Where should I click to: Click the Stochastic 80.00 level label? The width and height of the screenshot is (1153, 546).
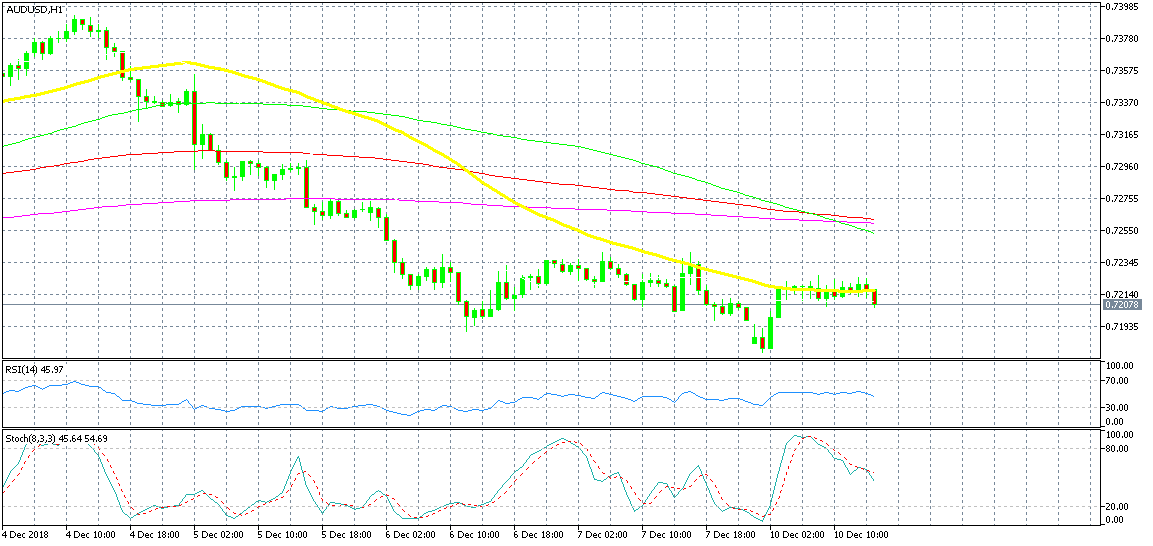point(1115,448)
